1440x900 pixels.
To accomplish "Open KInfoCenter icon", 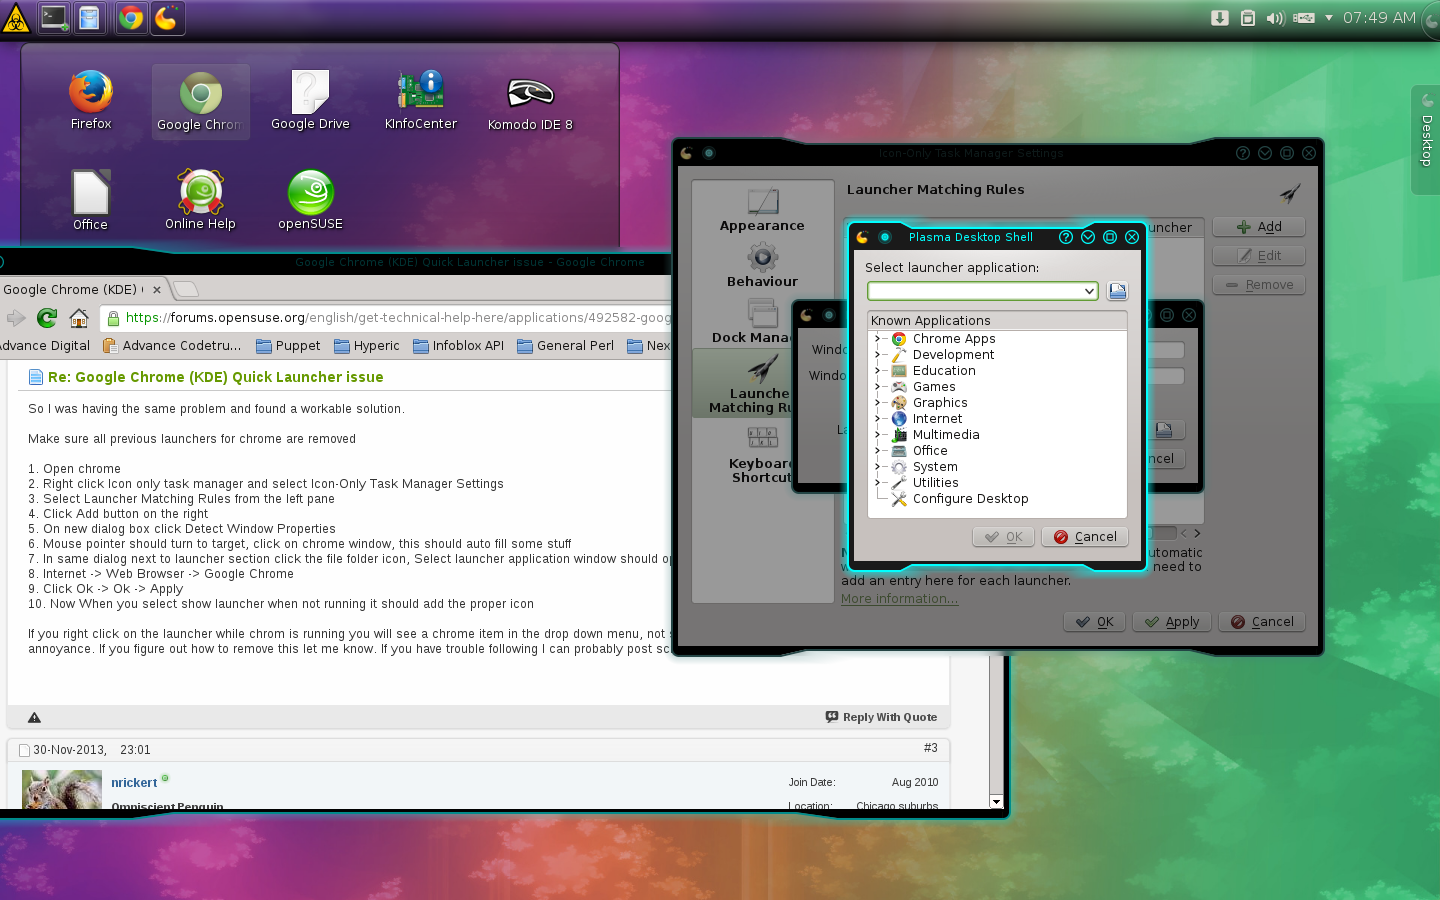I will click(x=420, y=100).
